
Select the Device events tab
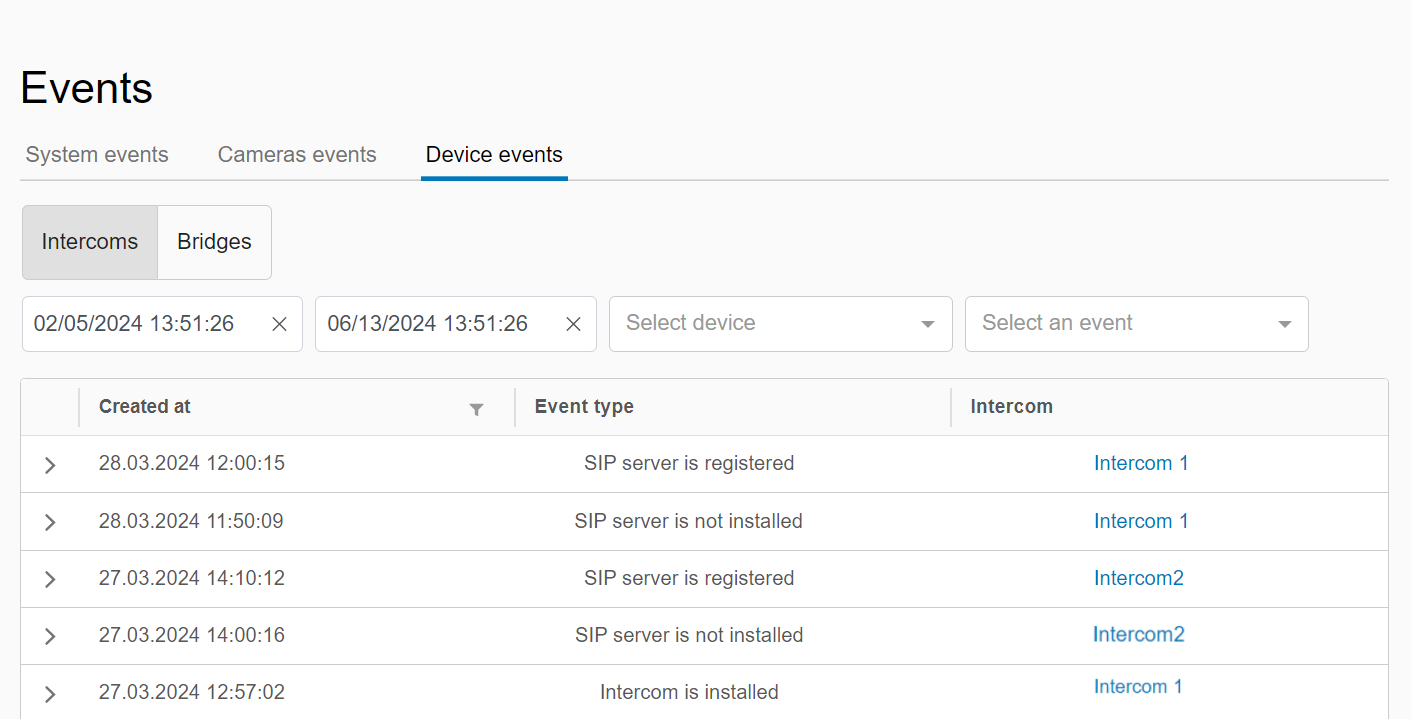(x=494, y=155)
